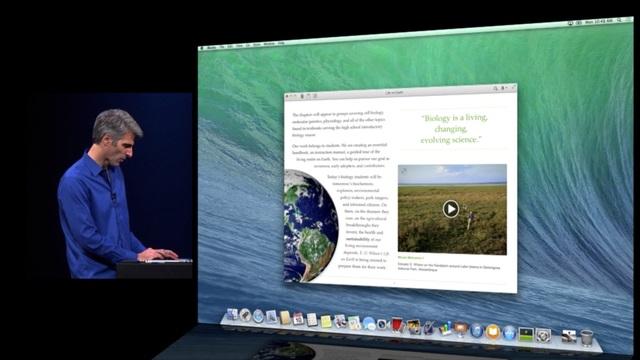Open Finder from the Dock
This screenshot has height=360, width=640.
[232, 314]
